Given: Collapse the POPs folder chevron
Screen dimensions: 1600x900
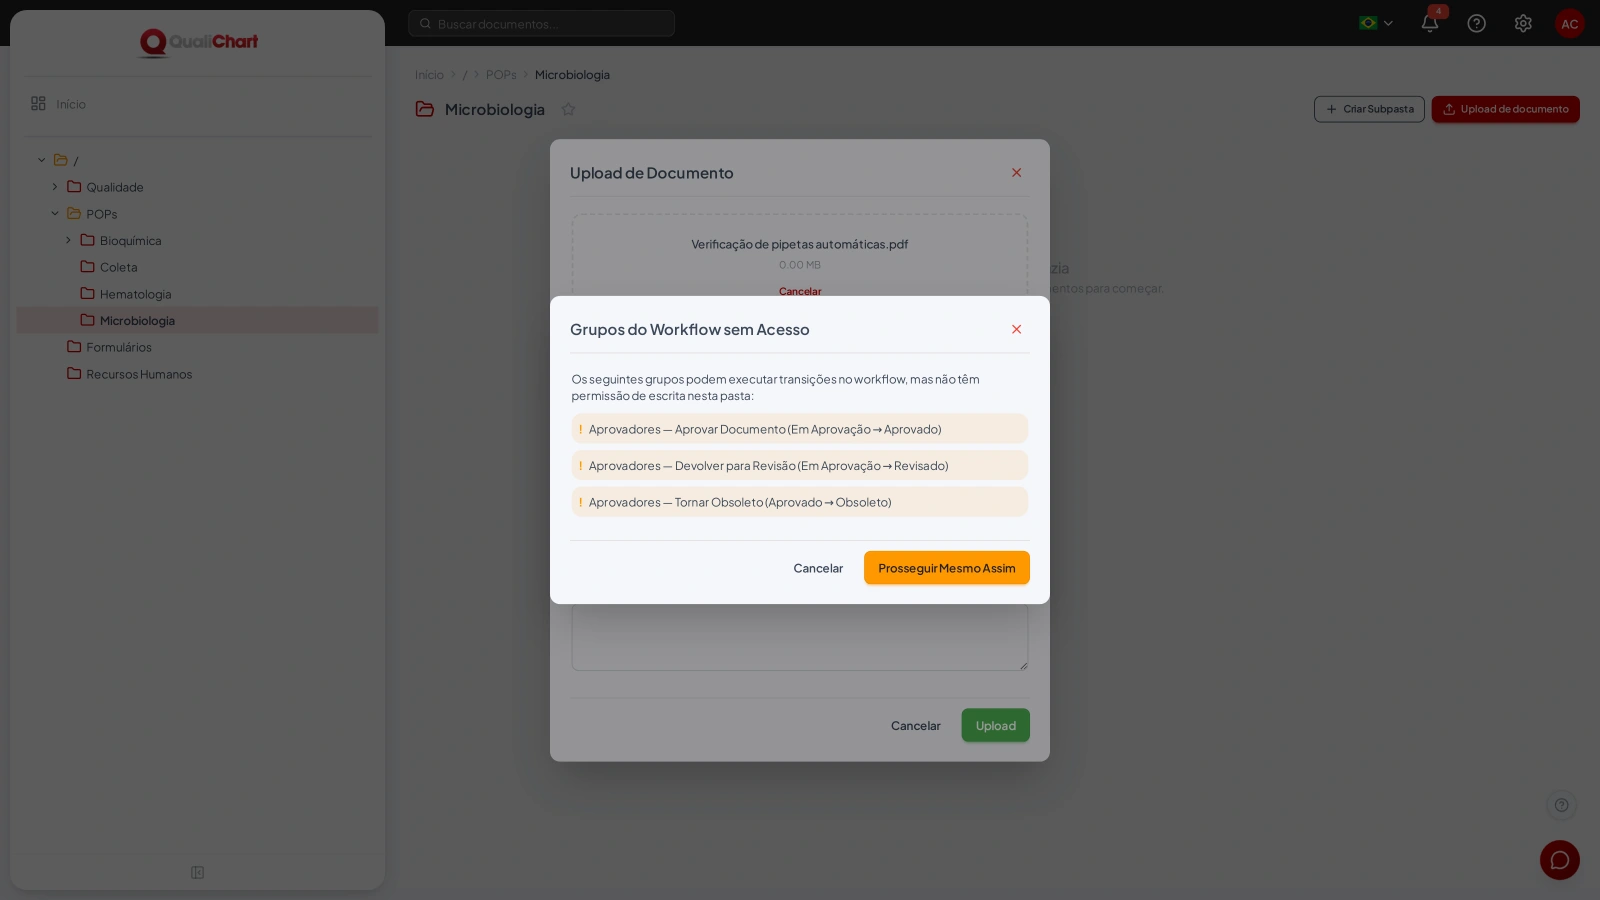Looking at the screenshot, I should (x=55, y=213).
